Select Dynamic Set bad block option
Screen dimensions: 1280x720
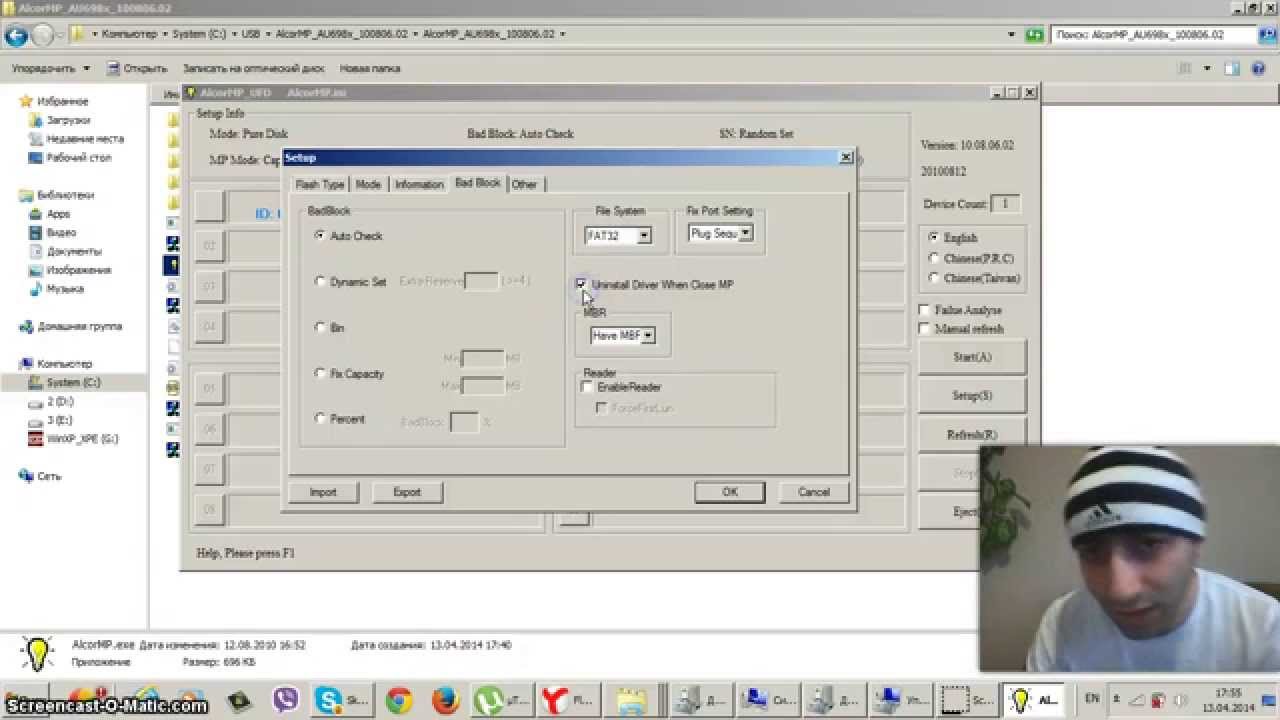[x=320, y=282]
